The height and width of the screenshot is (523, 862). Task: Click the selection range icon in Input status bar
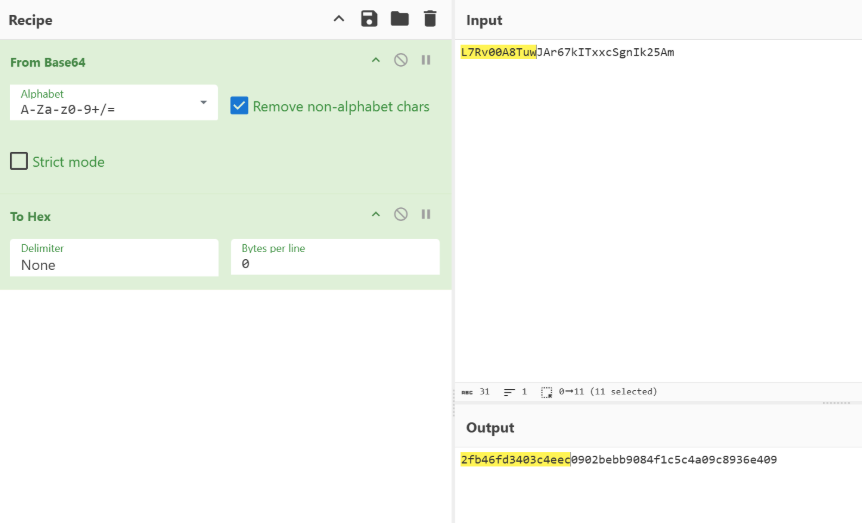546,392
